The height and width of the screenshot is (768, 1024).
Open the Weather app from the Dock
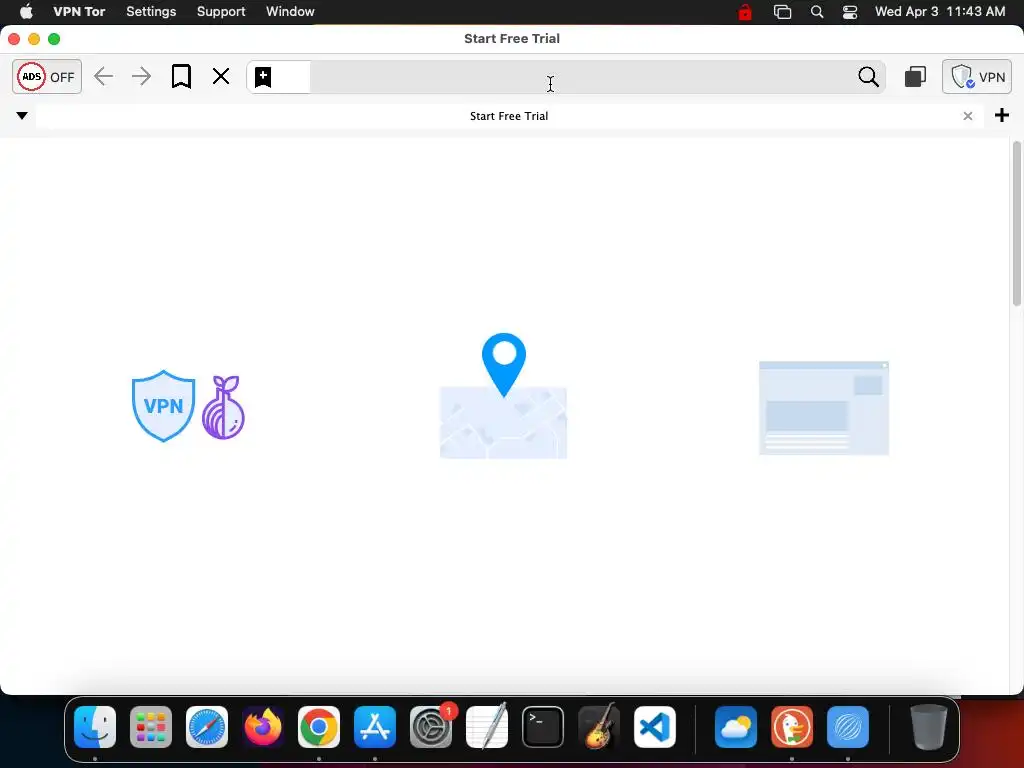tap(736, 727)
